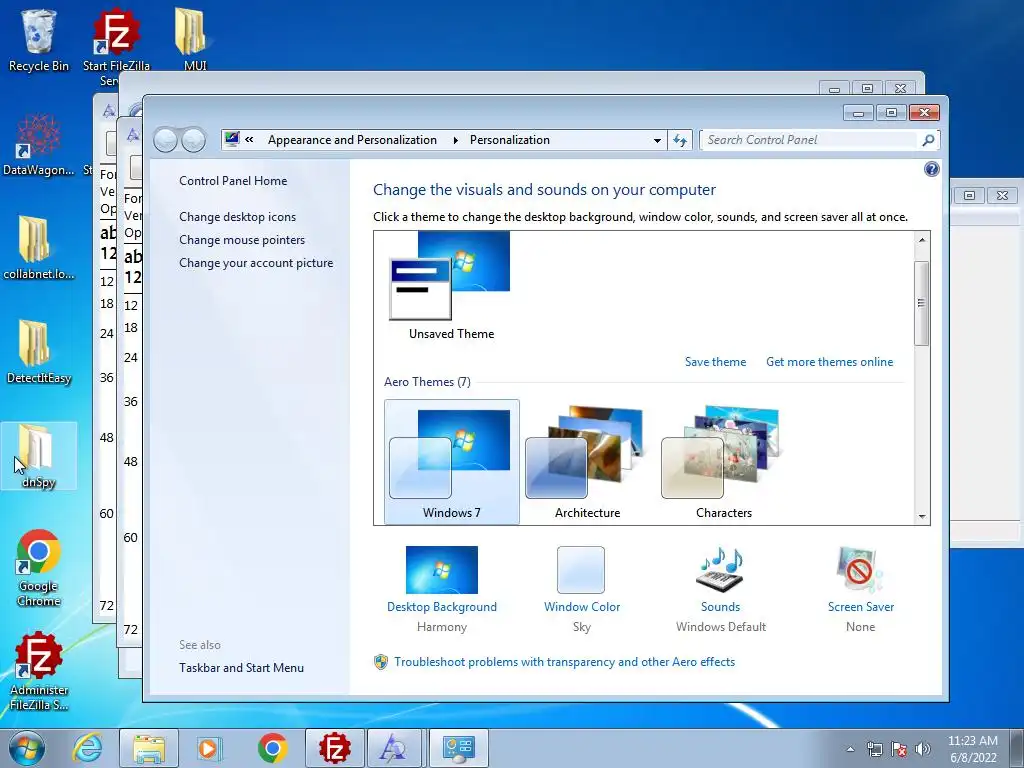Image resolution: width=1024 pixels, height=768 pixels.
Task: Click theme list scroll up arrow
Action: click(x=921, y=240)
